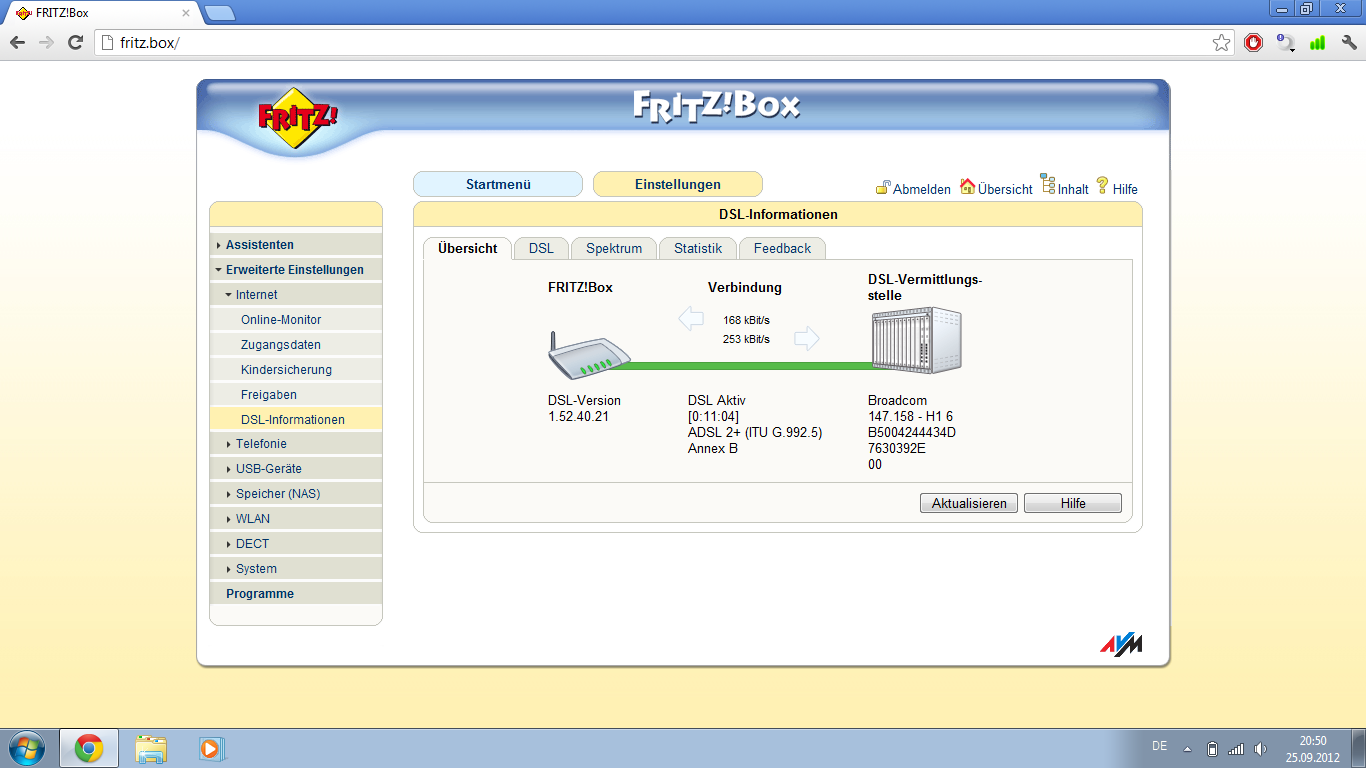Open Chrome wrench settings menu
The image size is (1366, 768).
point(1349,43)
